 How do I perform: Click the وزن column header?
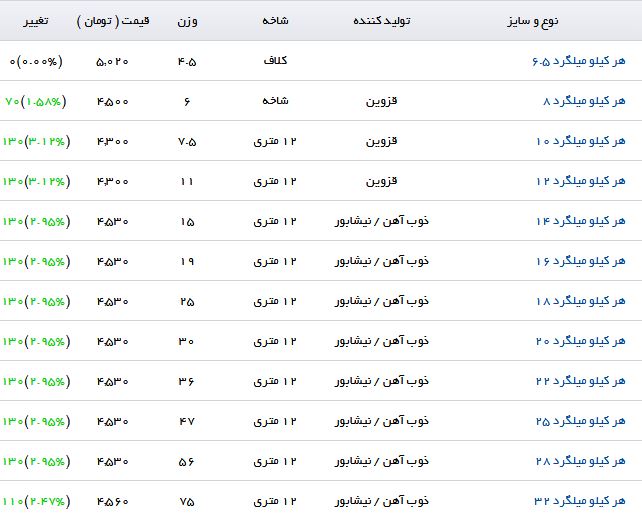tap(187, 21)
